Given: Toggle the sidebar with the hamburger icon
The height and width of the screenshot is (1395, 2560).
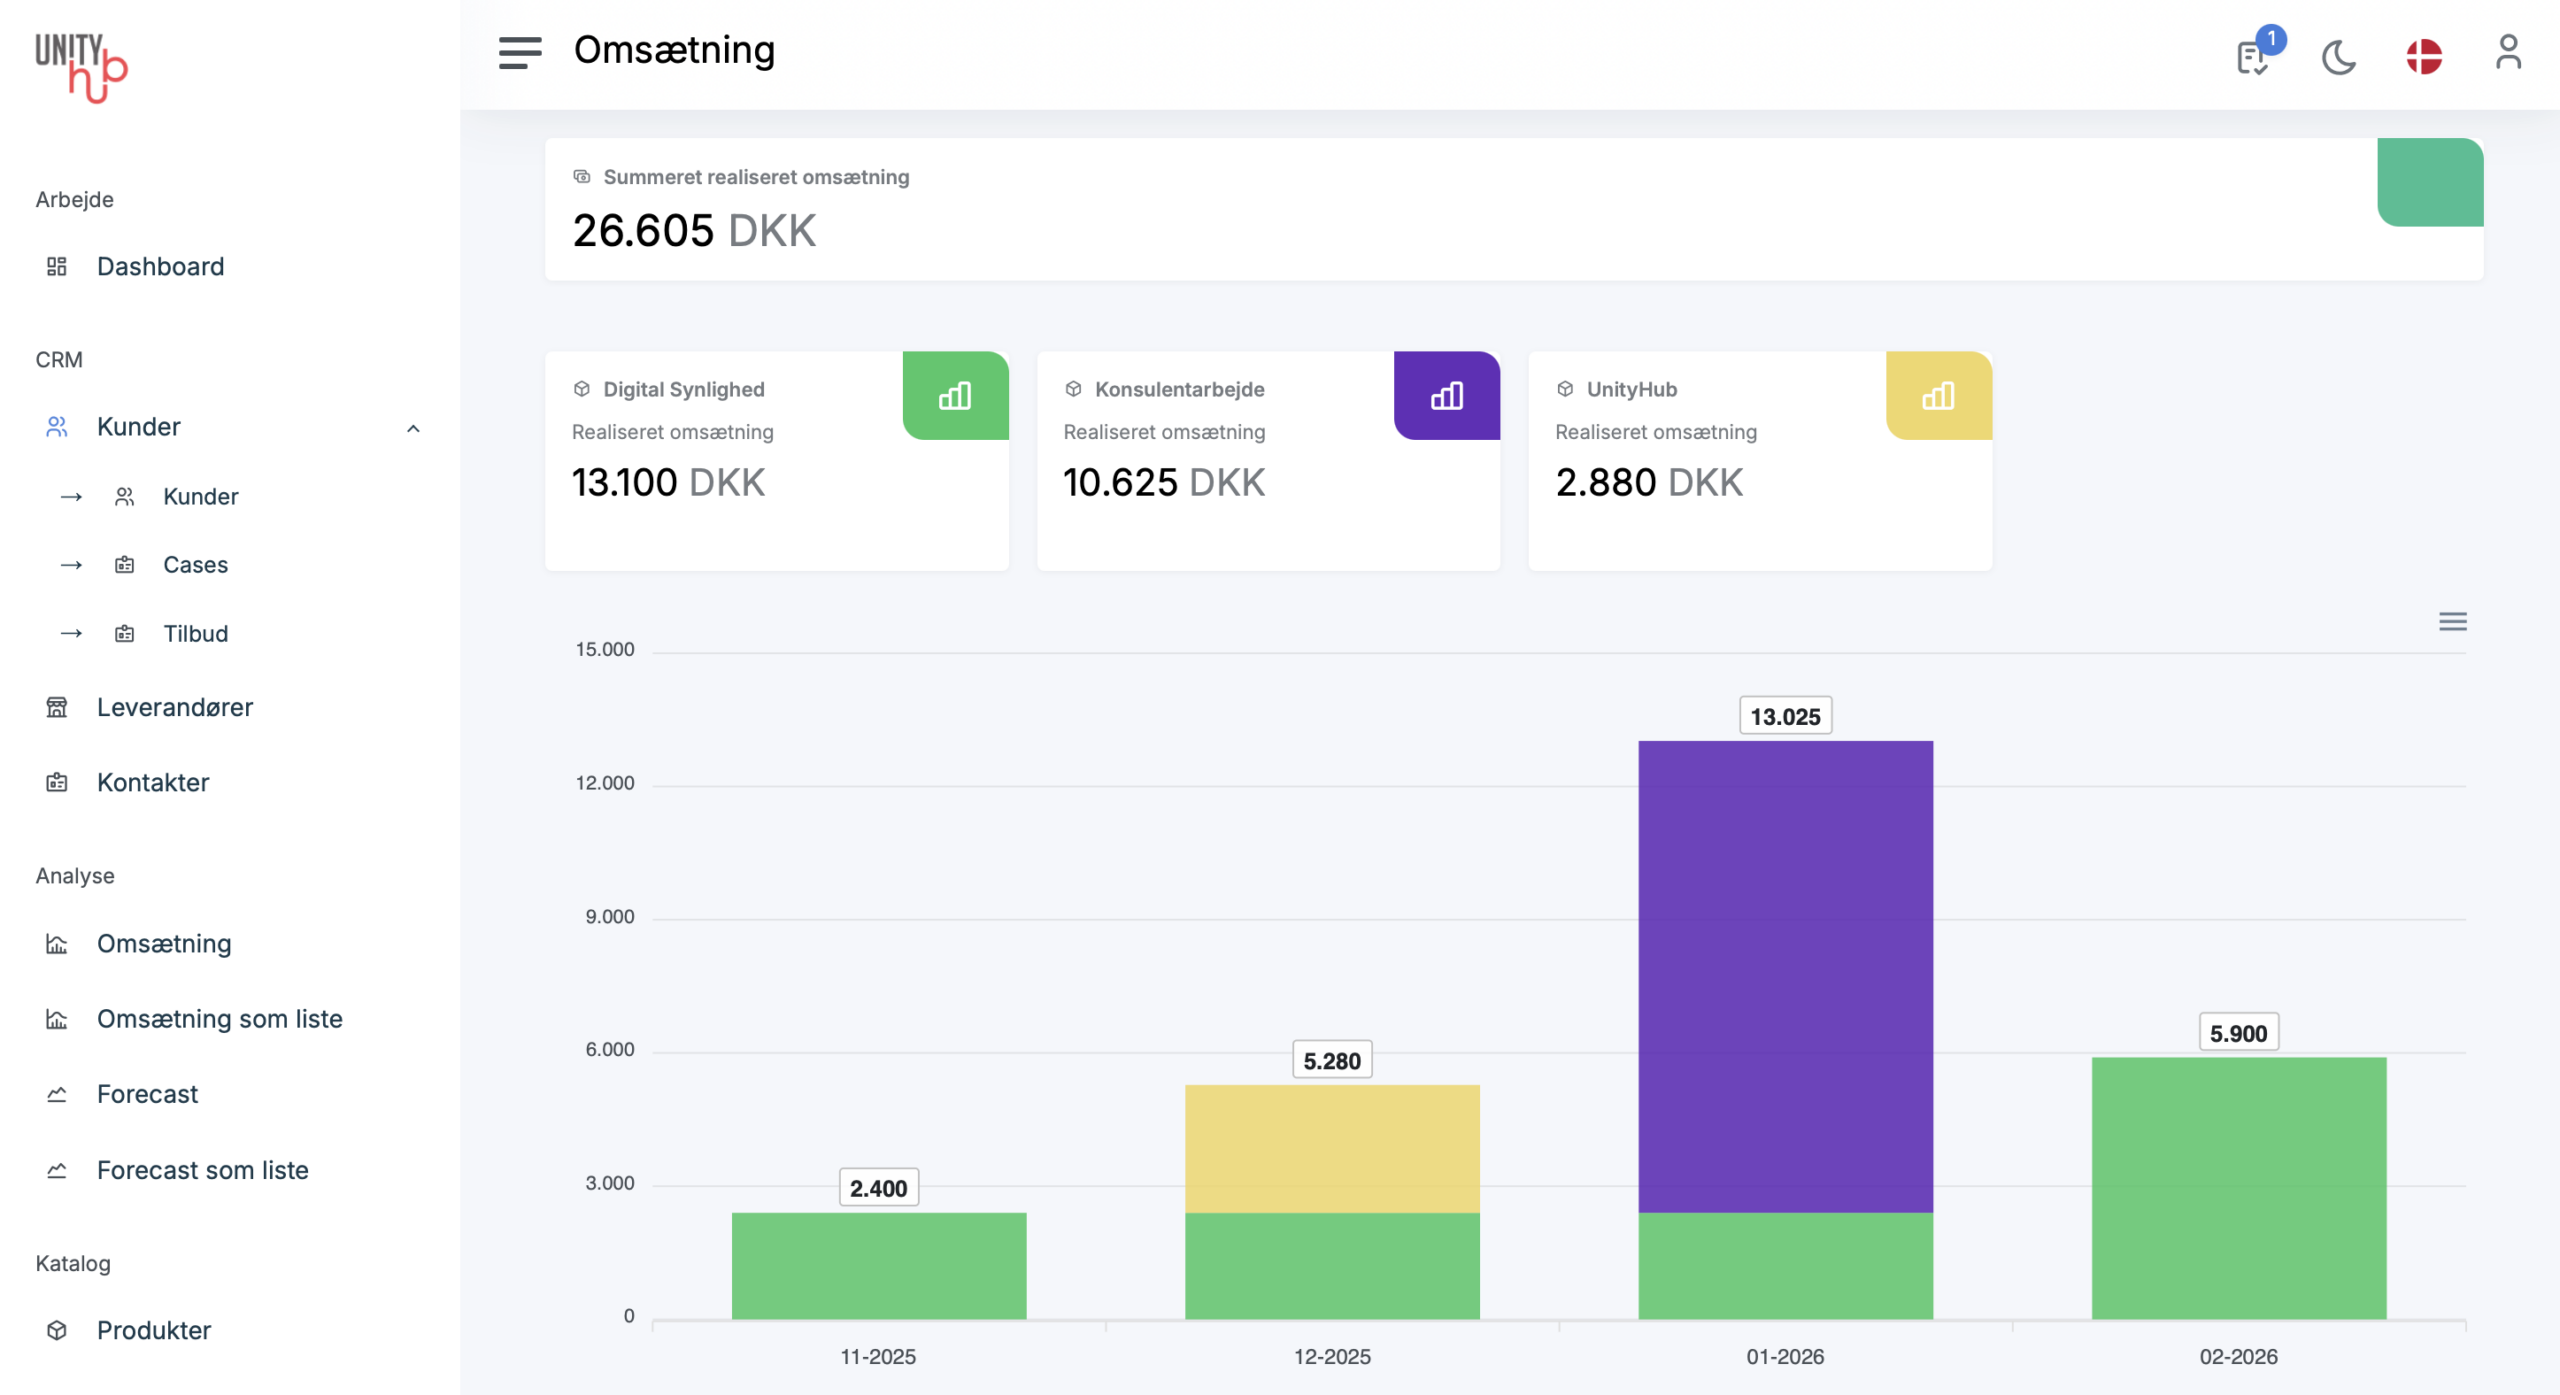Looking at the screenshot, I should click(x=519, y=52).
